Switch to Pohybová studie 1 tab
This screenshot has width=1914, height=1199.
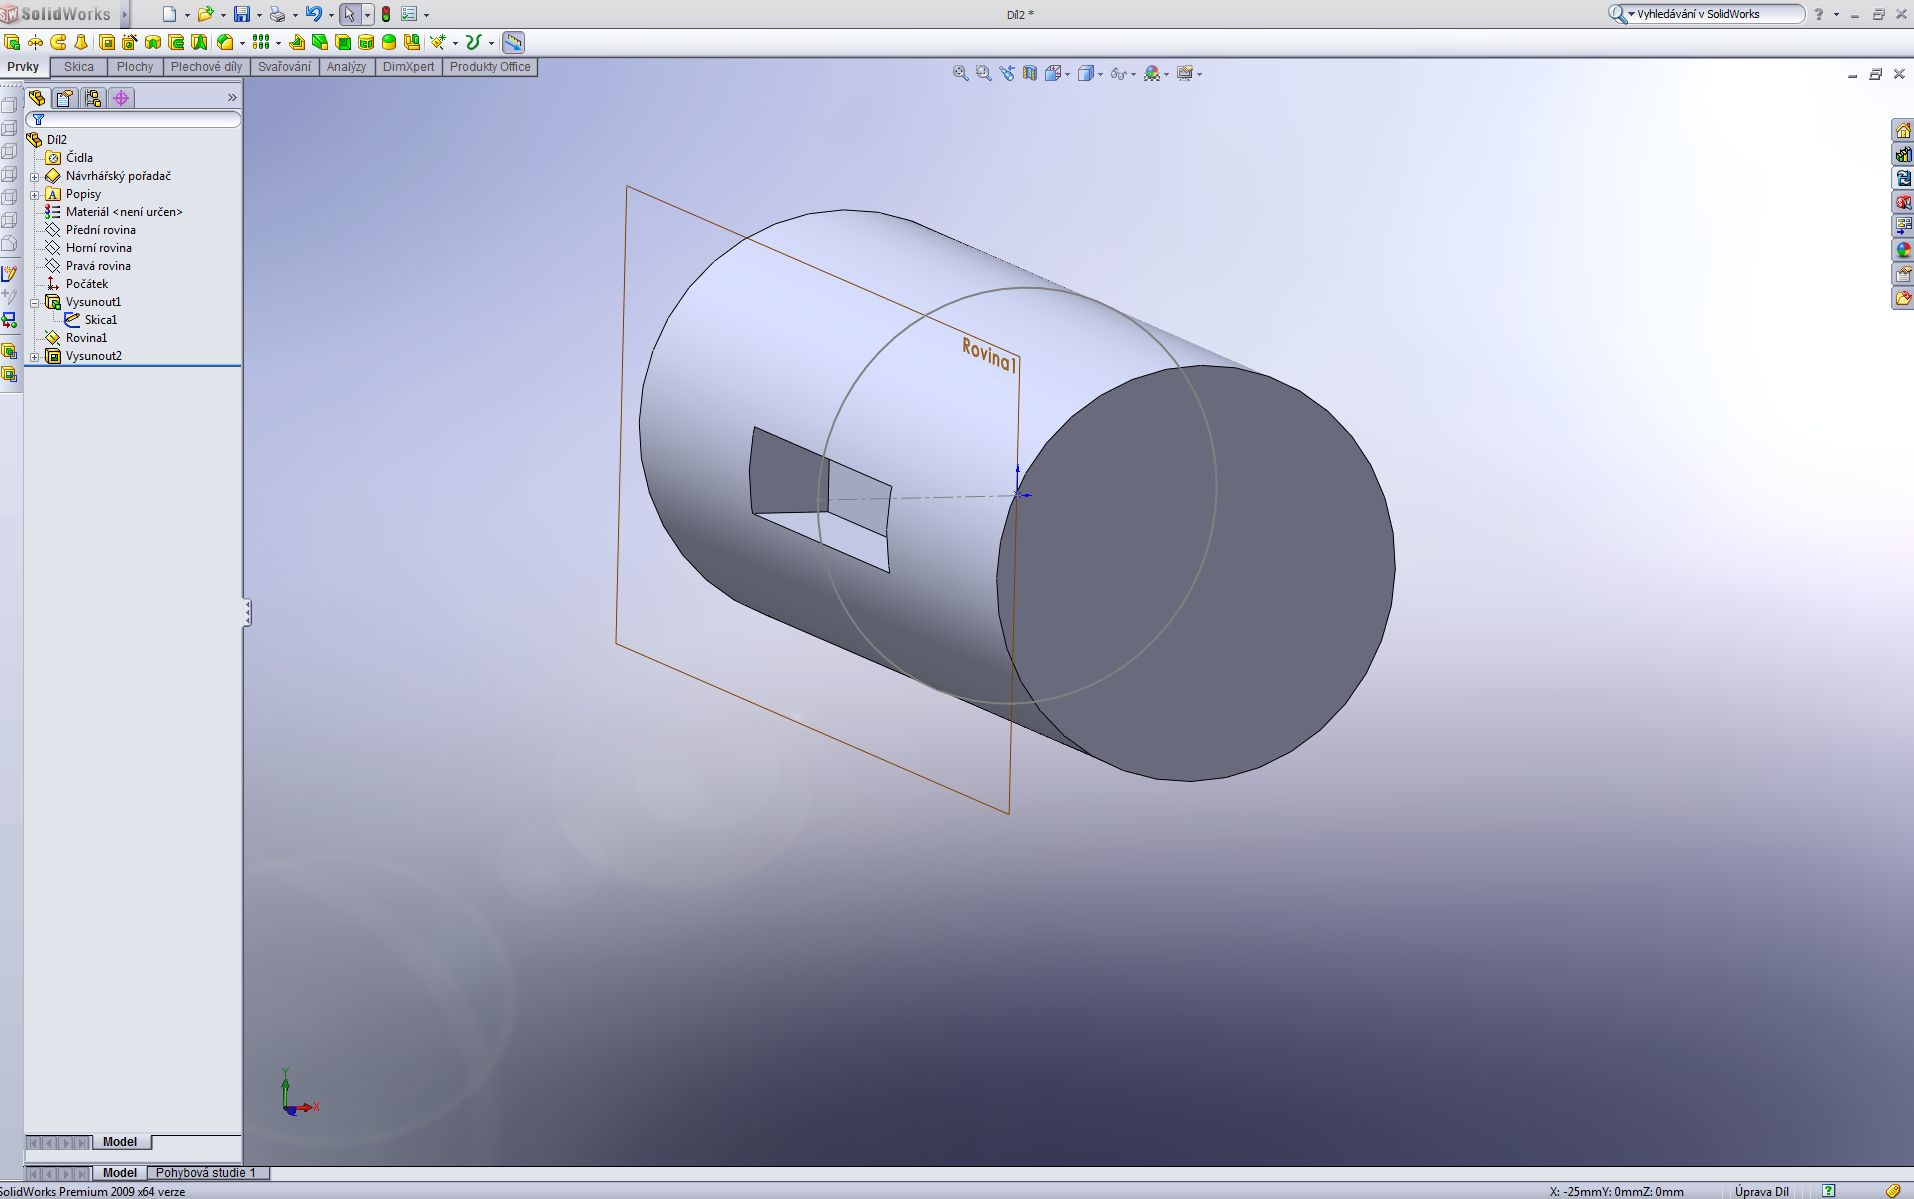206,1172
